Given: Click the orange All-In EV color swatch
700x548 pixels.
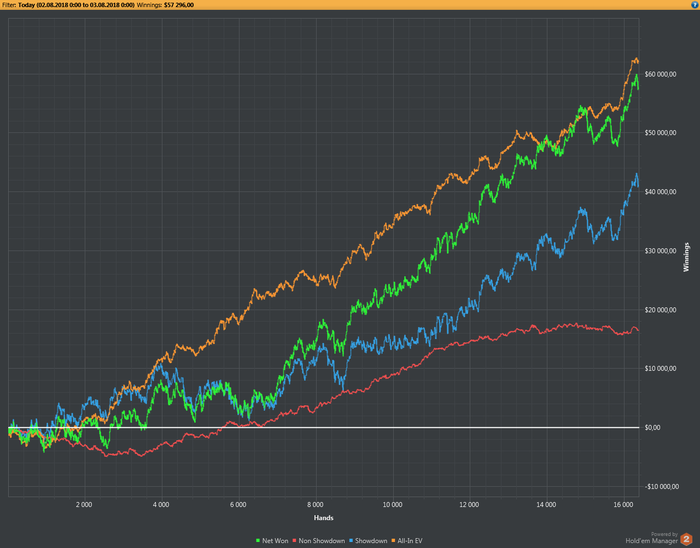Looking at the screenshot, I should pyautogui.click(x=393, y=541).
